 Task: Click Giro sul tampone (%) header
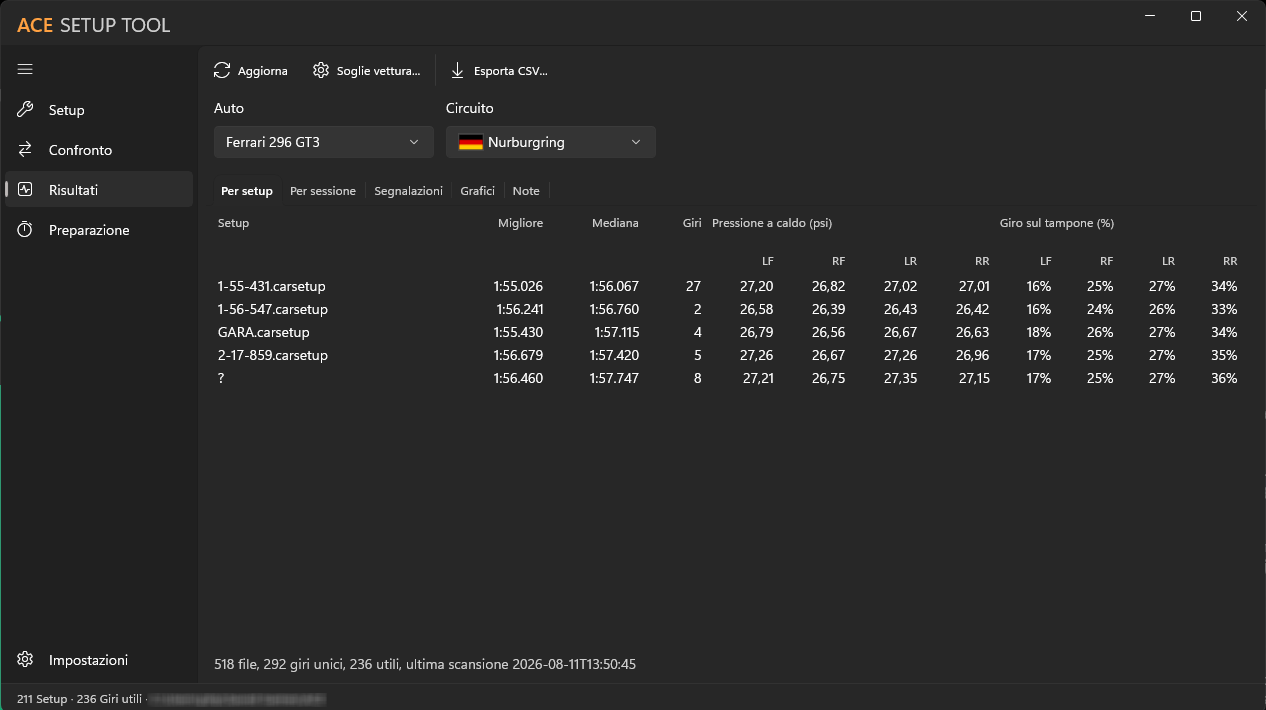(1056, 223)
